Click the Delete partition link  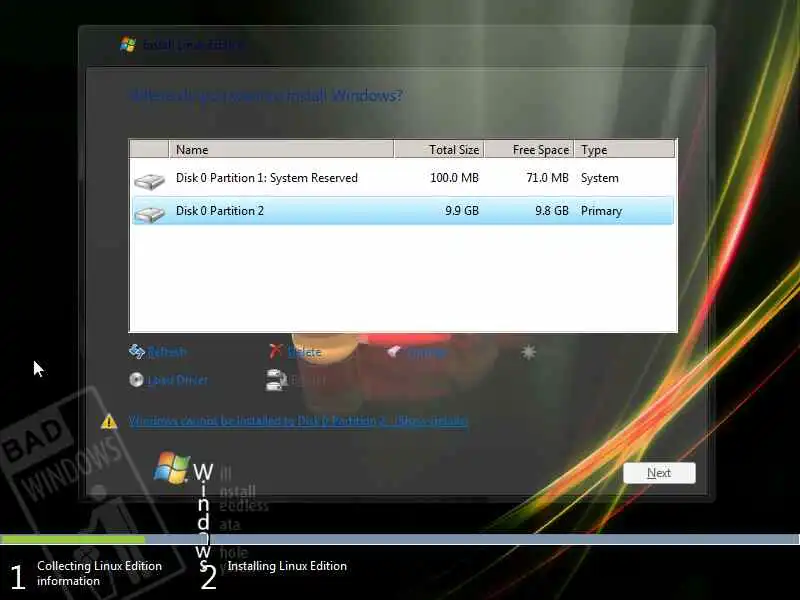click(x=304, y=352)
